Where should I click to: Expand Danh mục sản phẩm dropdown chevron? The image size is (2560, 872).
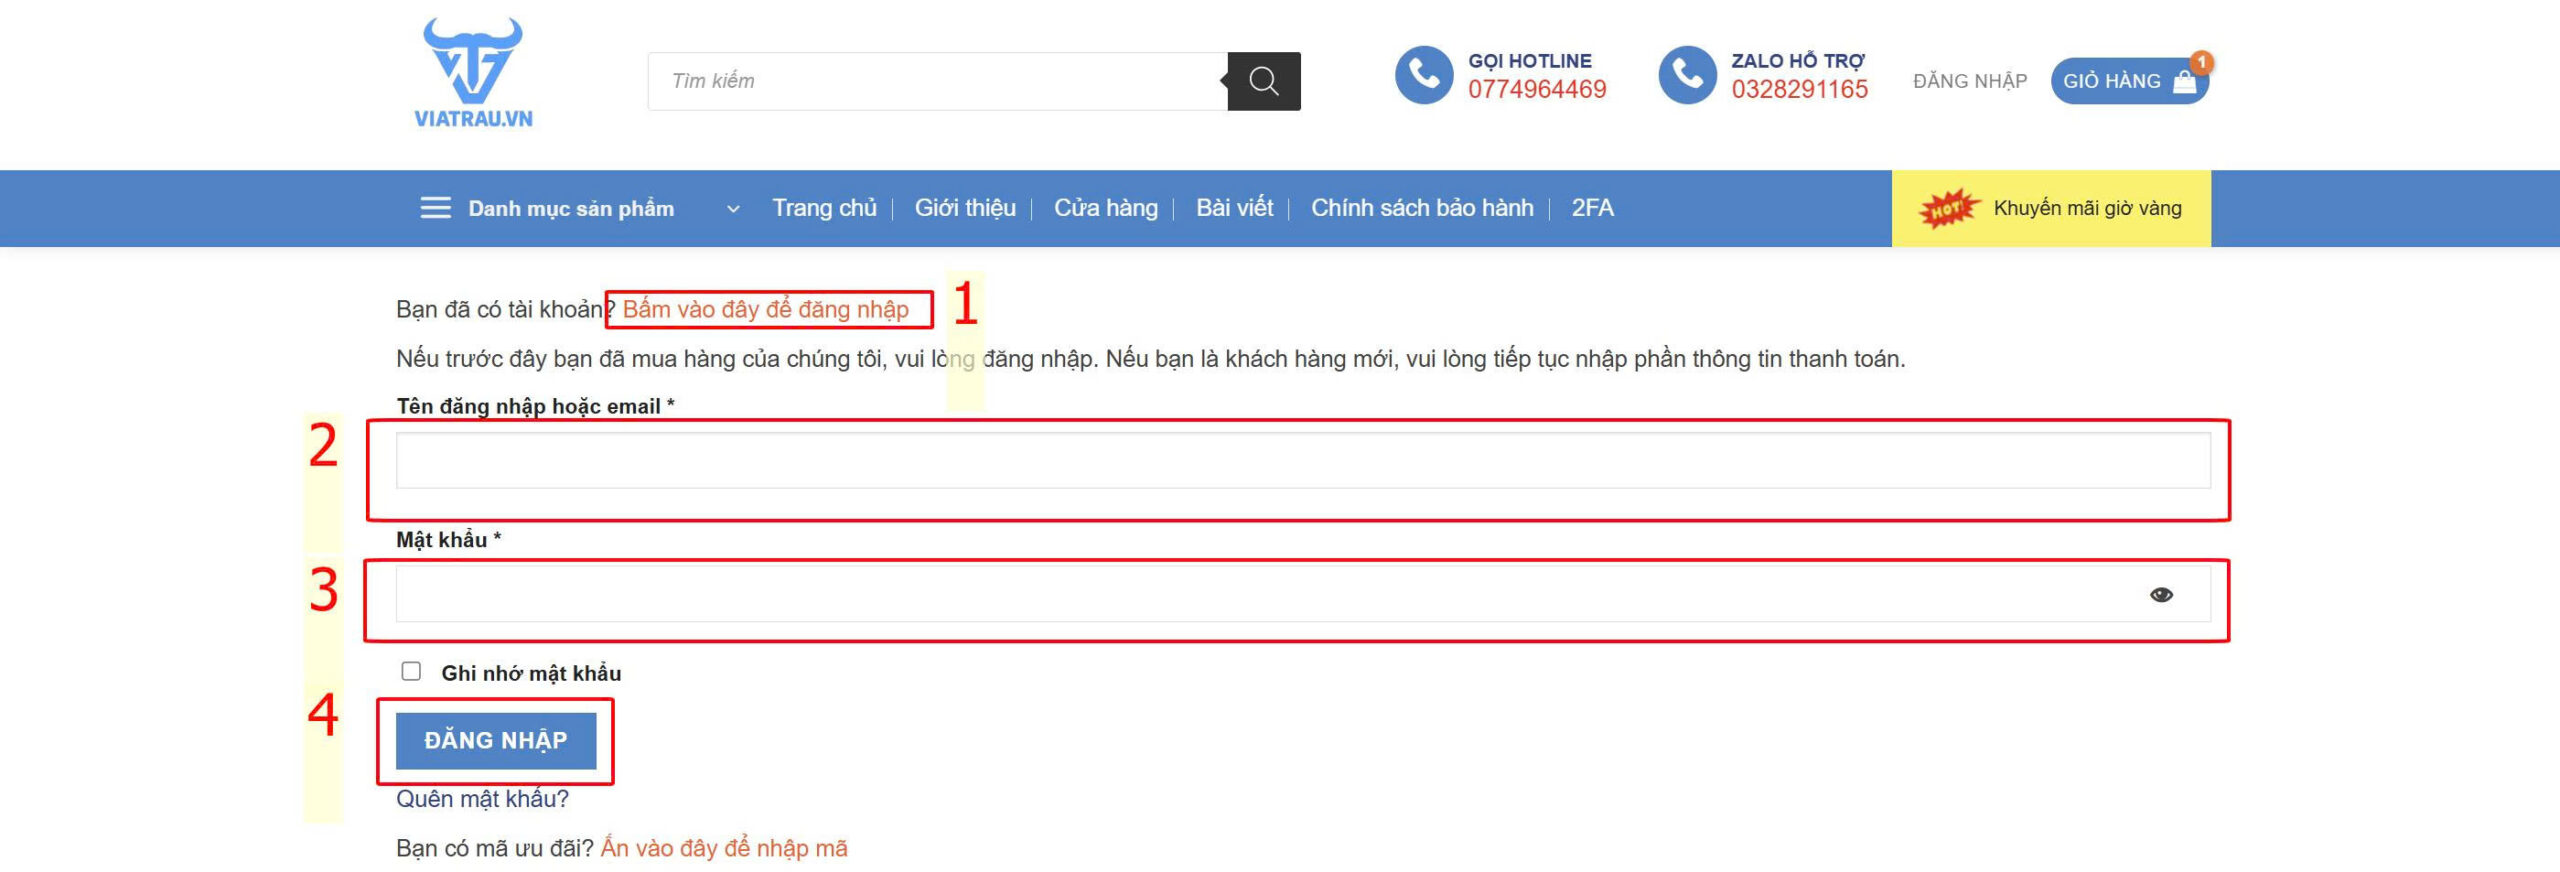click(x=733, y=209)
